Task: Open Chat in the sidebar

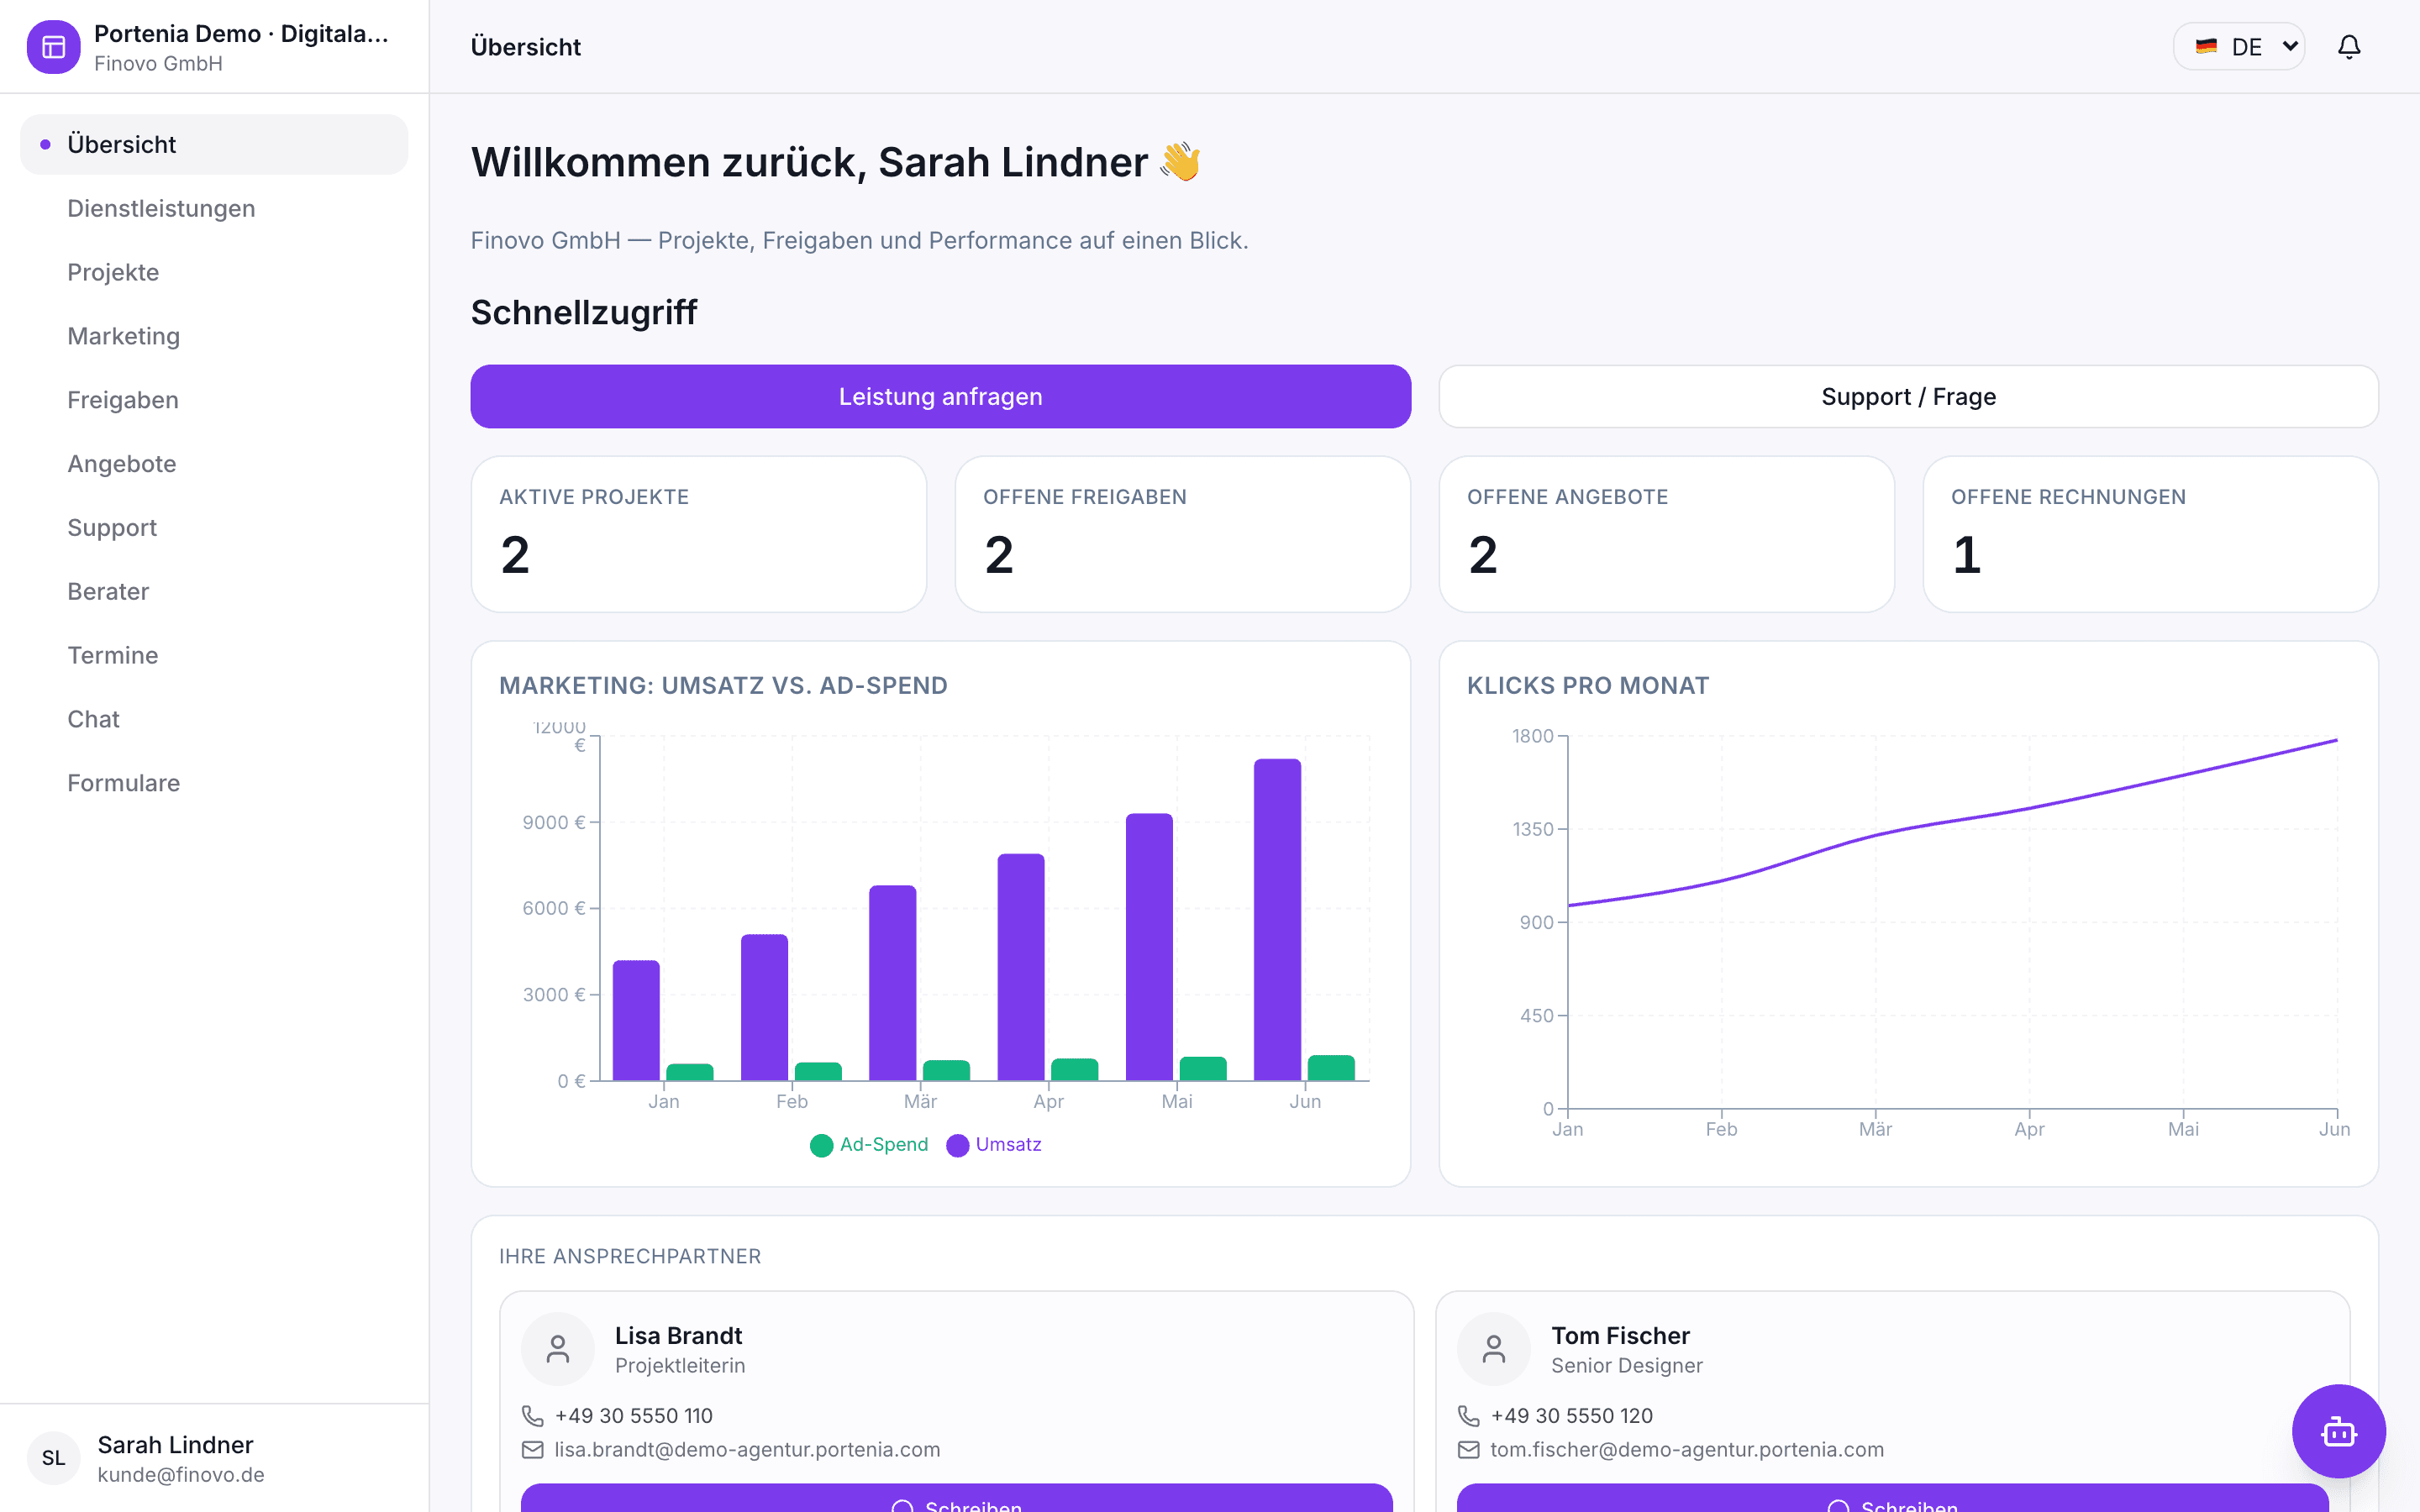Action: coord(214,719)
